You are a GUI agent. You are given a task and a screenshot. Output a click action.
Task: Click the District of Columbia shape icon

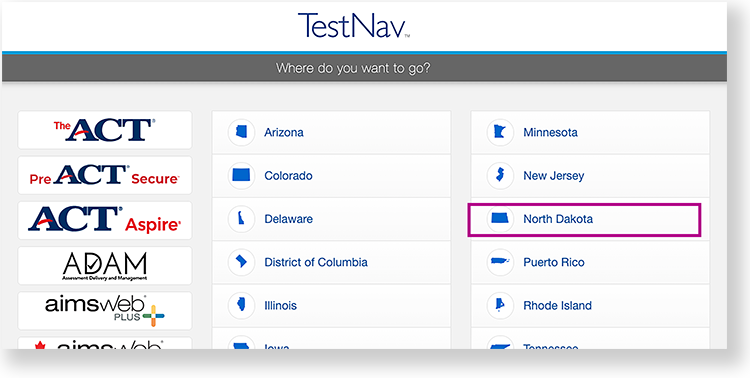pyautogui.click(x=242, y=262)
